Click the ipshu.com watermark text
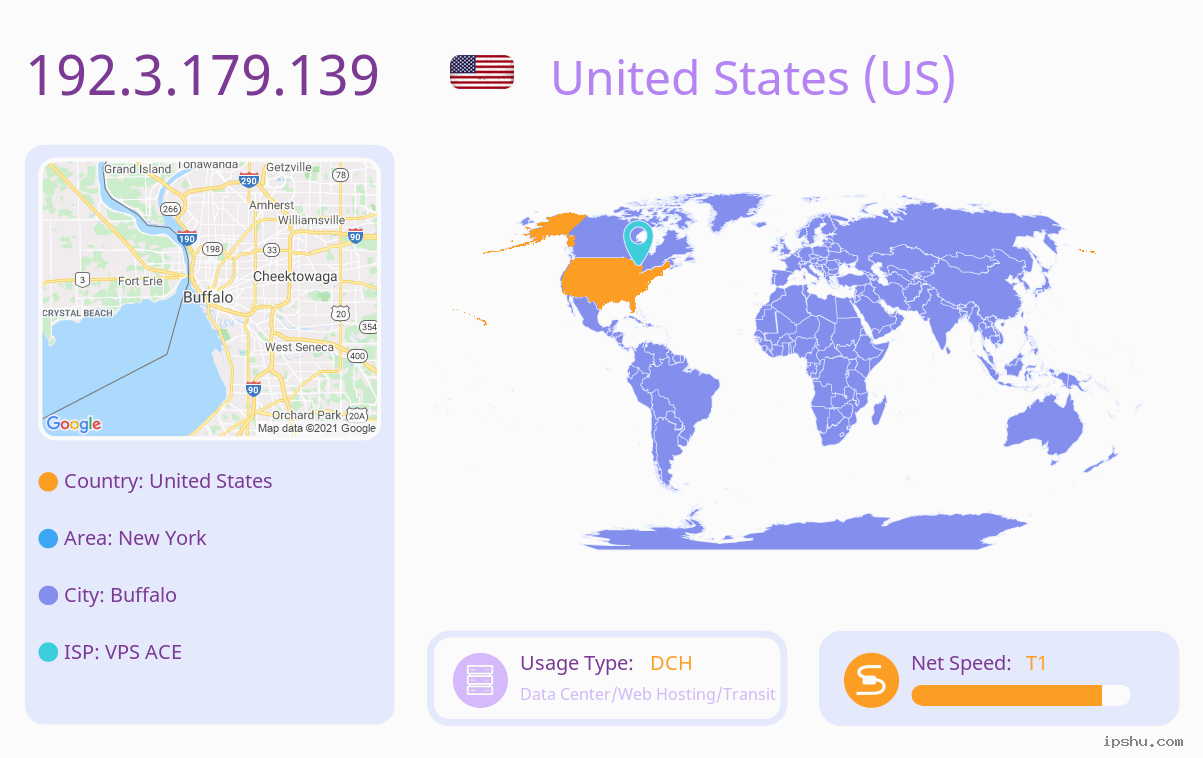 coord(1143,741)
